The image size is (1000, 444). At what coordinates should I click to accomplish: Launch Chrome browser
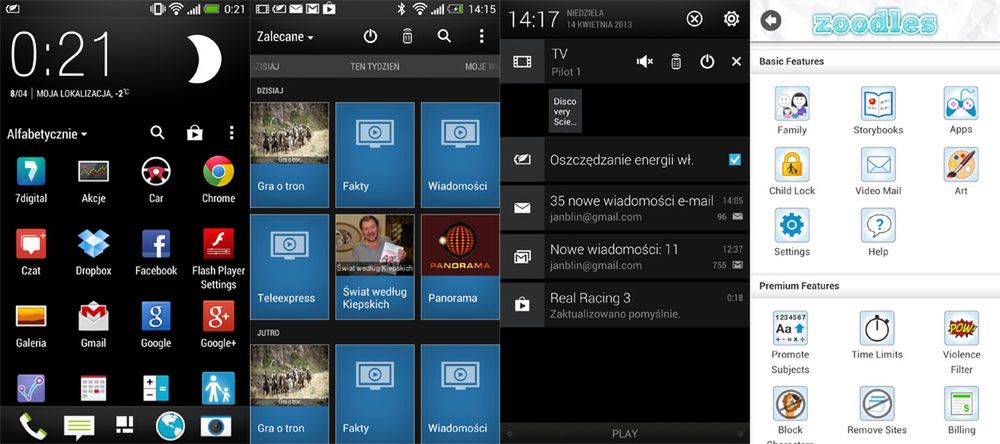point(218,179)
